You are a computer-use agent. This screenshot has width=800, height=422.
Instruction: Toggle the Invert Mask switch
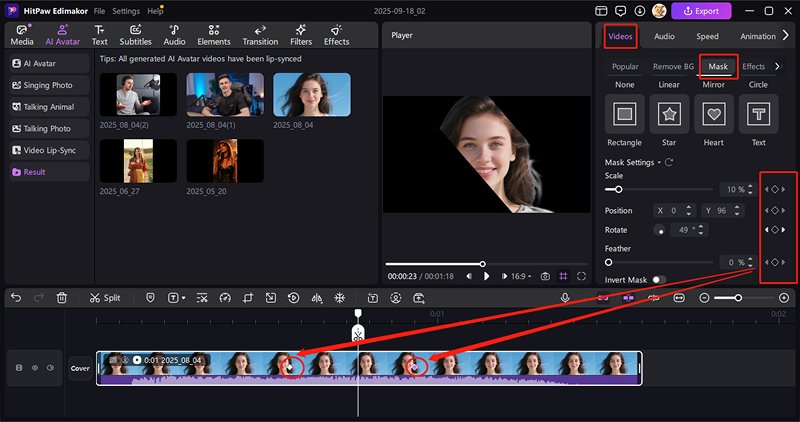[658, 280]
